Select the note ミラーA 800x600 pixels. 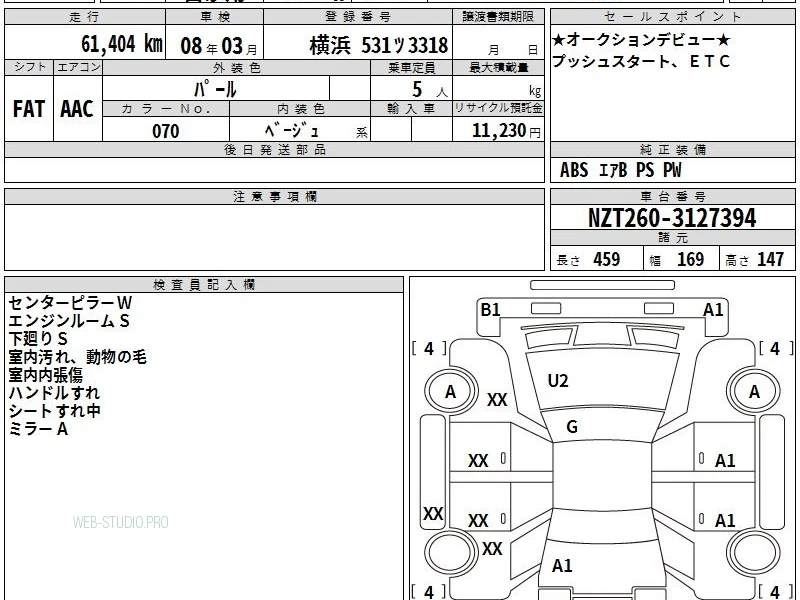point(38,429)
